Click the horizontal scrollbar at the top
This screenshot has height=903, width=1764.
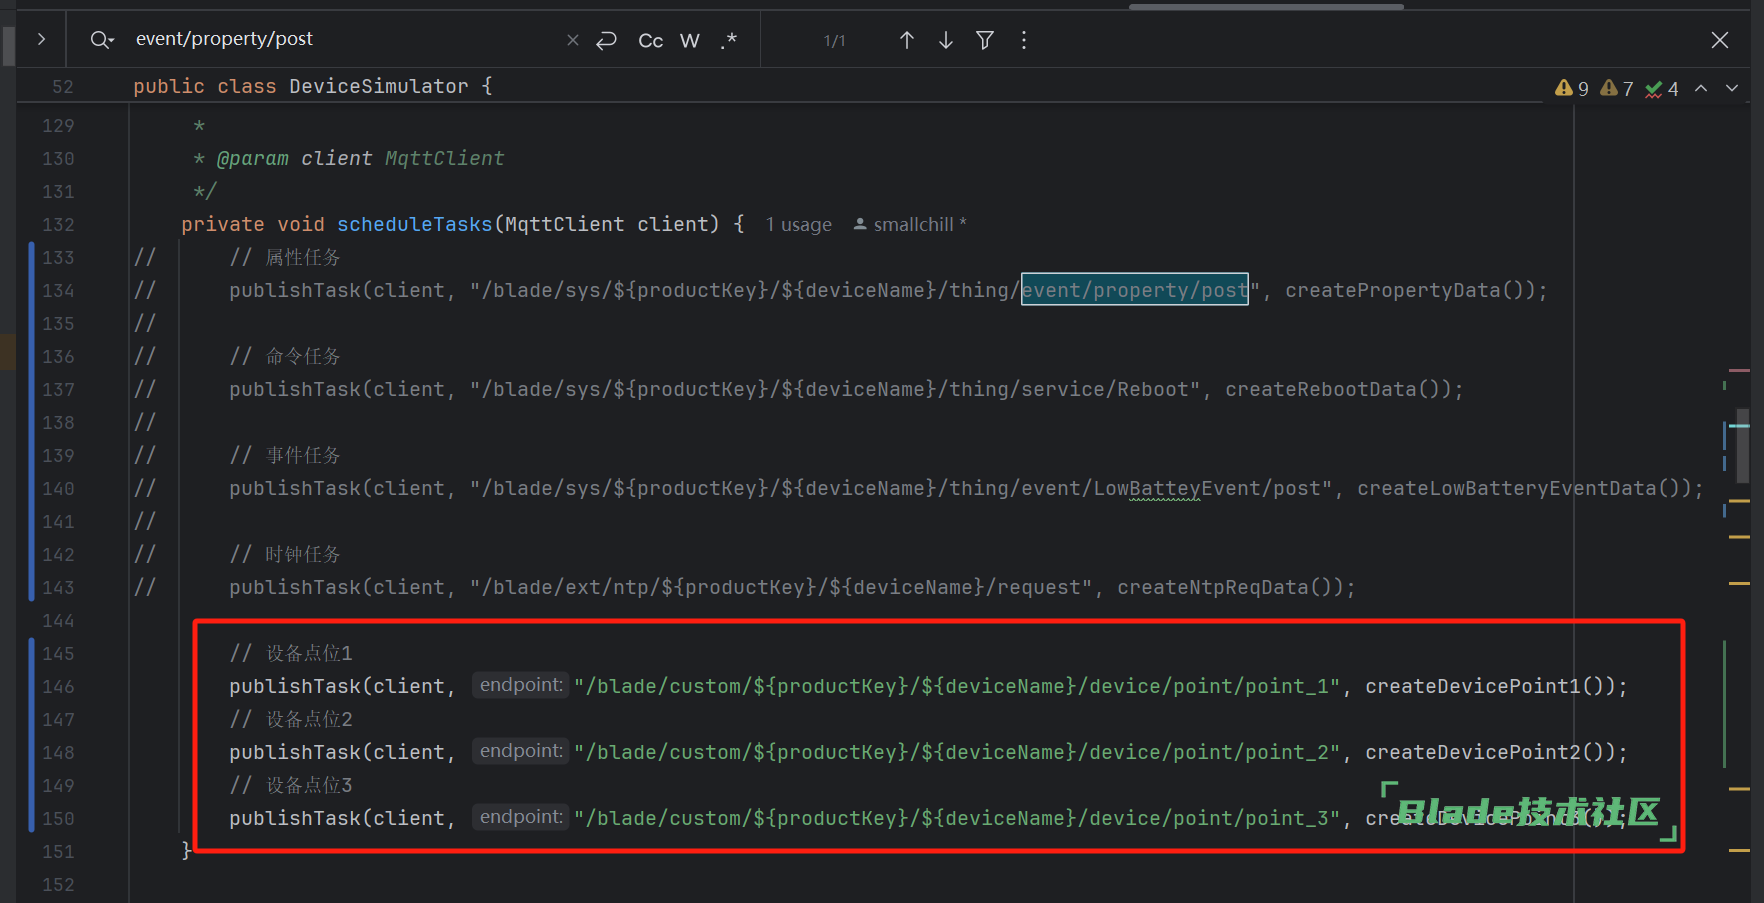(x=1266, y=6)
